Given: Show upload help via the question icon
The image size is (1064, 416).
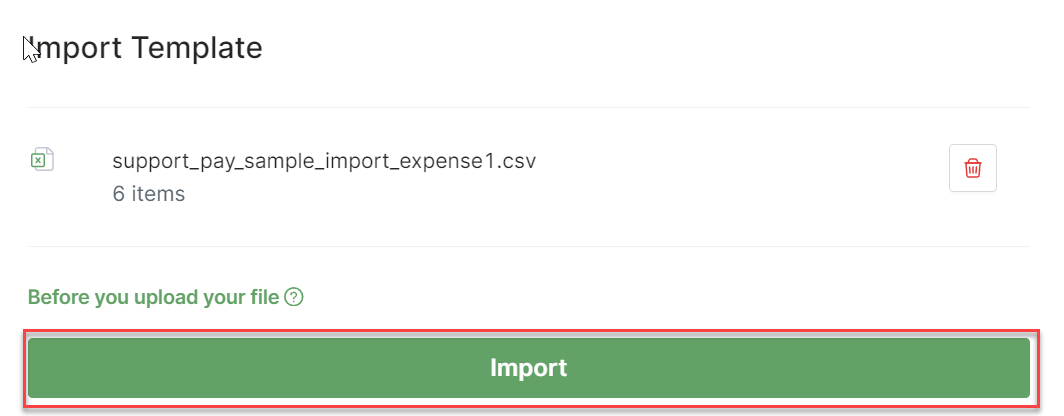Looking at the screenshot, I should click(294, 297).
